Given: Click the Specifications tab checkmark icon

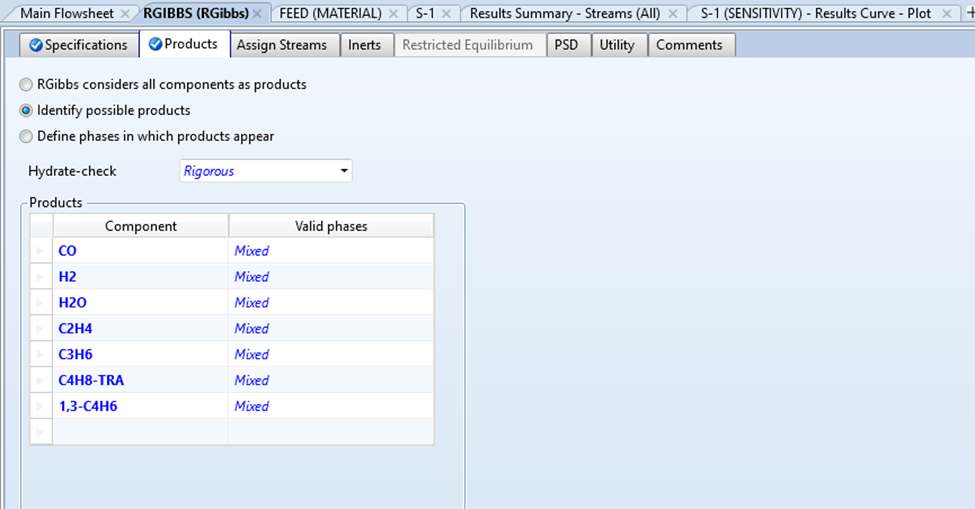Looking at the screenshot, I should [x=36, y=45].
